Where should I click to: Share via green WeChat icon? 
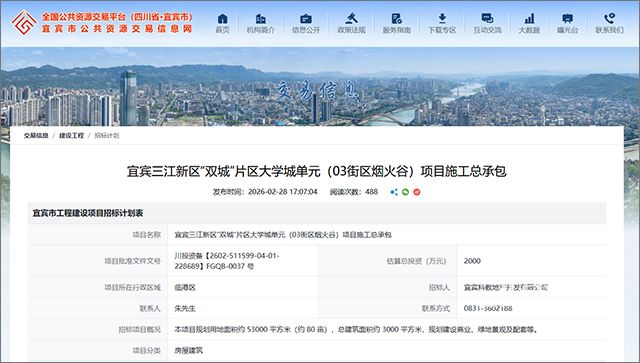click(405, 192)
